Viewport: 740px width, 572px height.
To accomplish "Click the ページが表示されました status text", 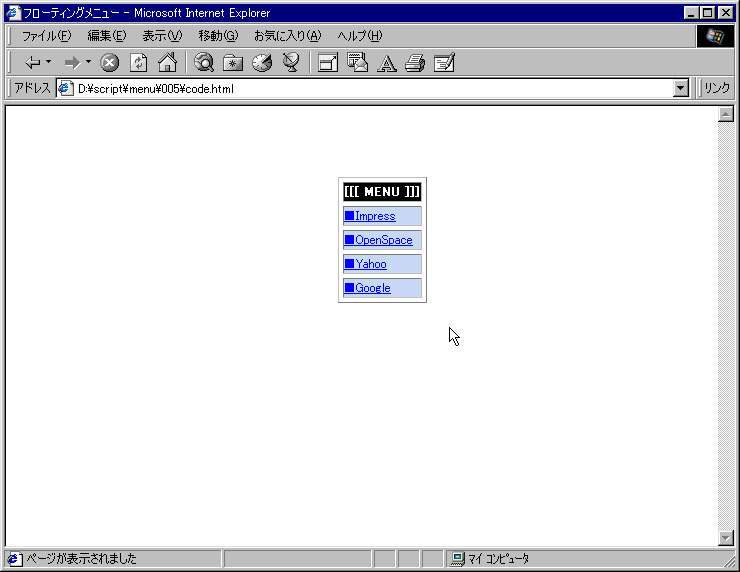I will (x=81, y=559).
